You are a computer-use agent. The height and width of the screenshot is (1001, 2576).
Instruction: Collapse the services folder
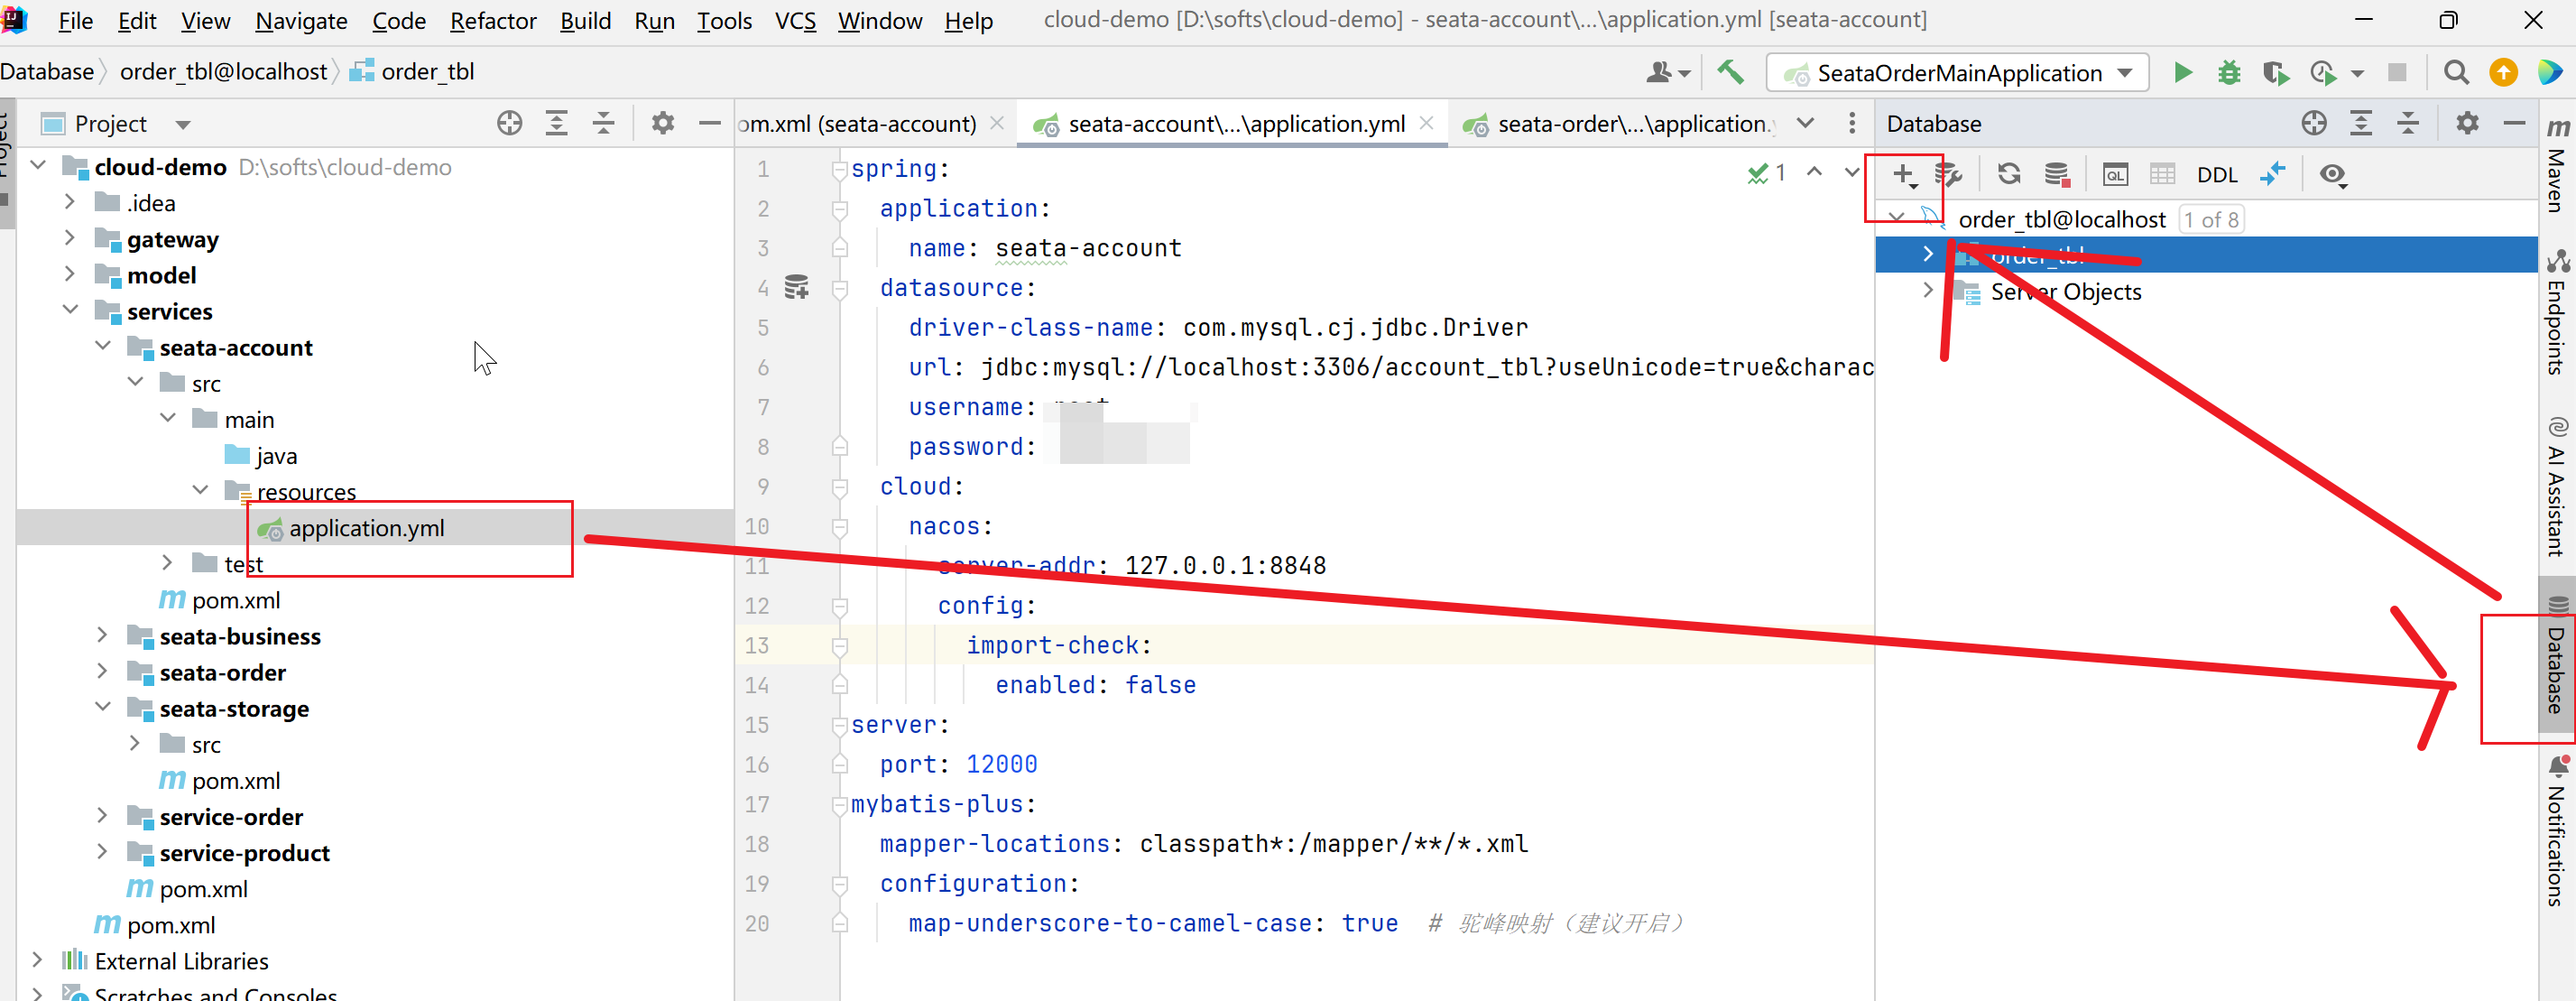click(x=69, y=310)
